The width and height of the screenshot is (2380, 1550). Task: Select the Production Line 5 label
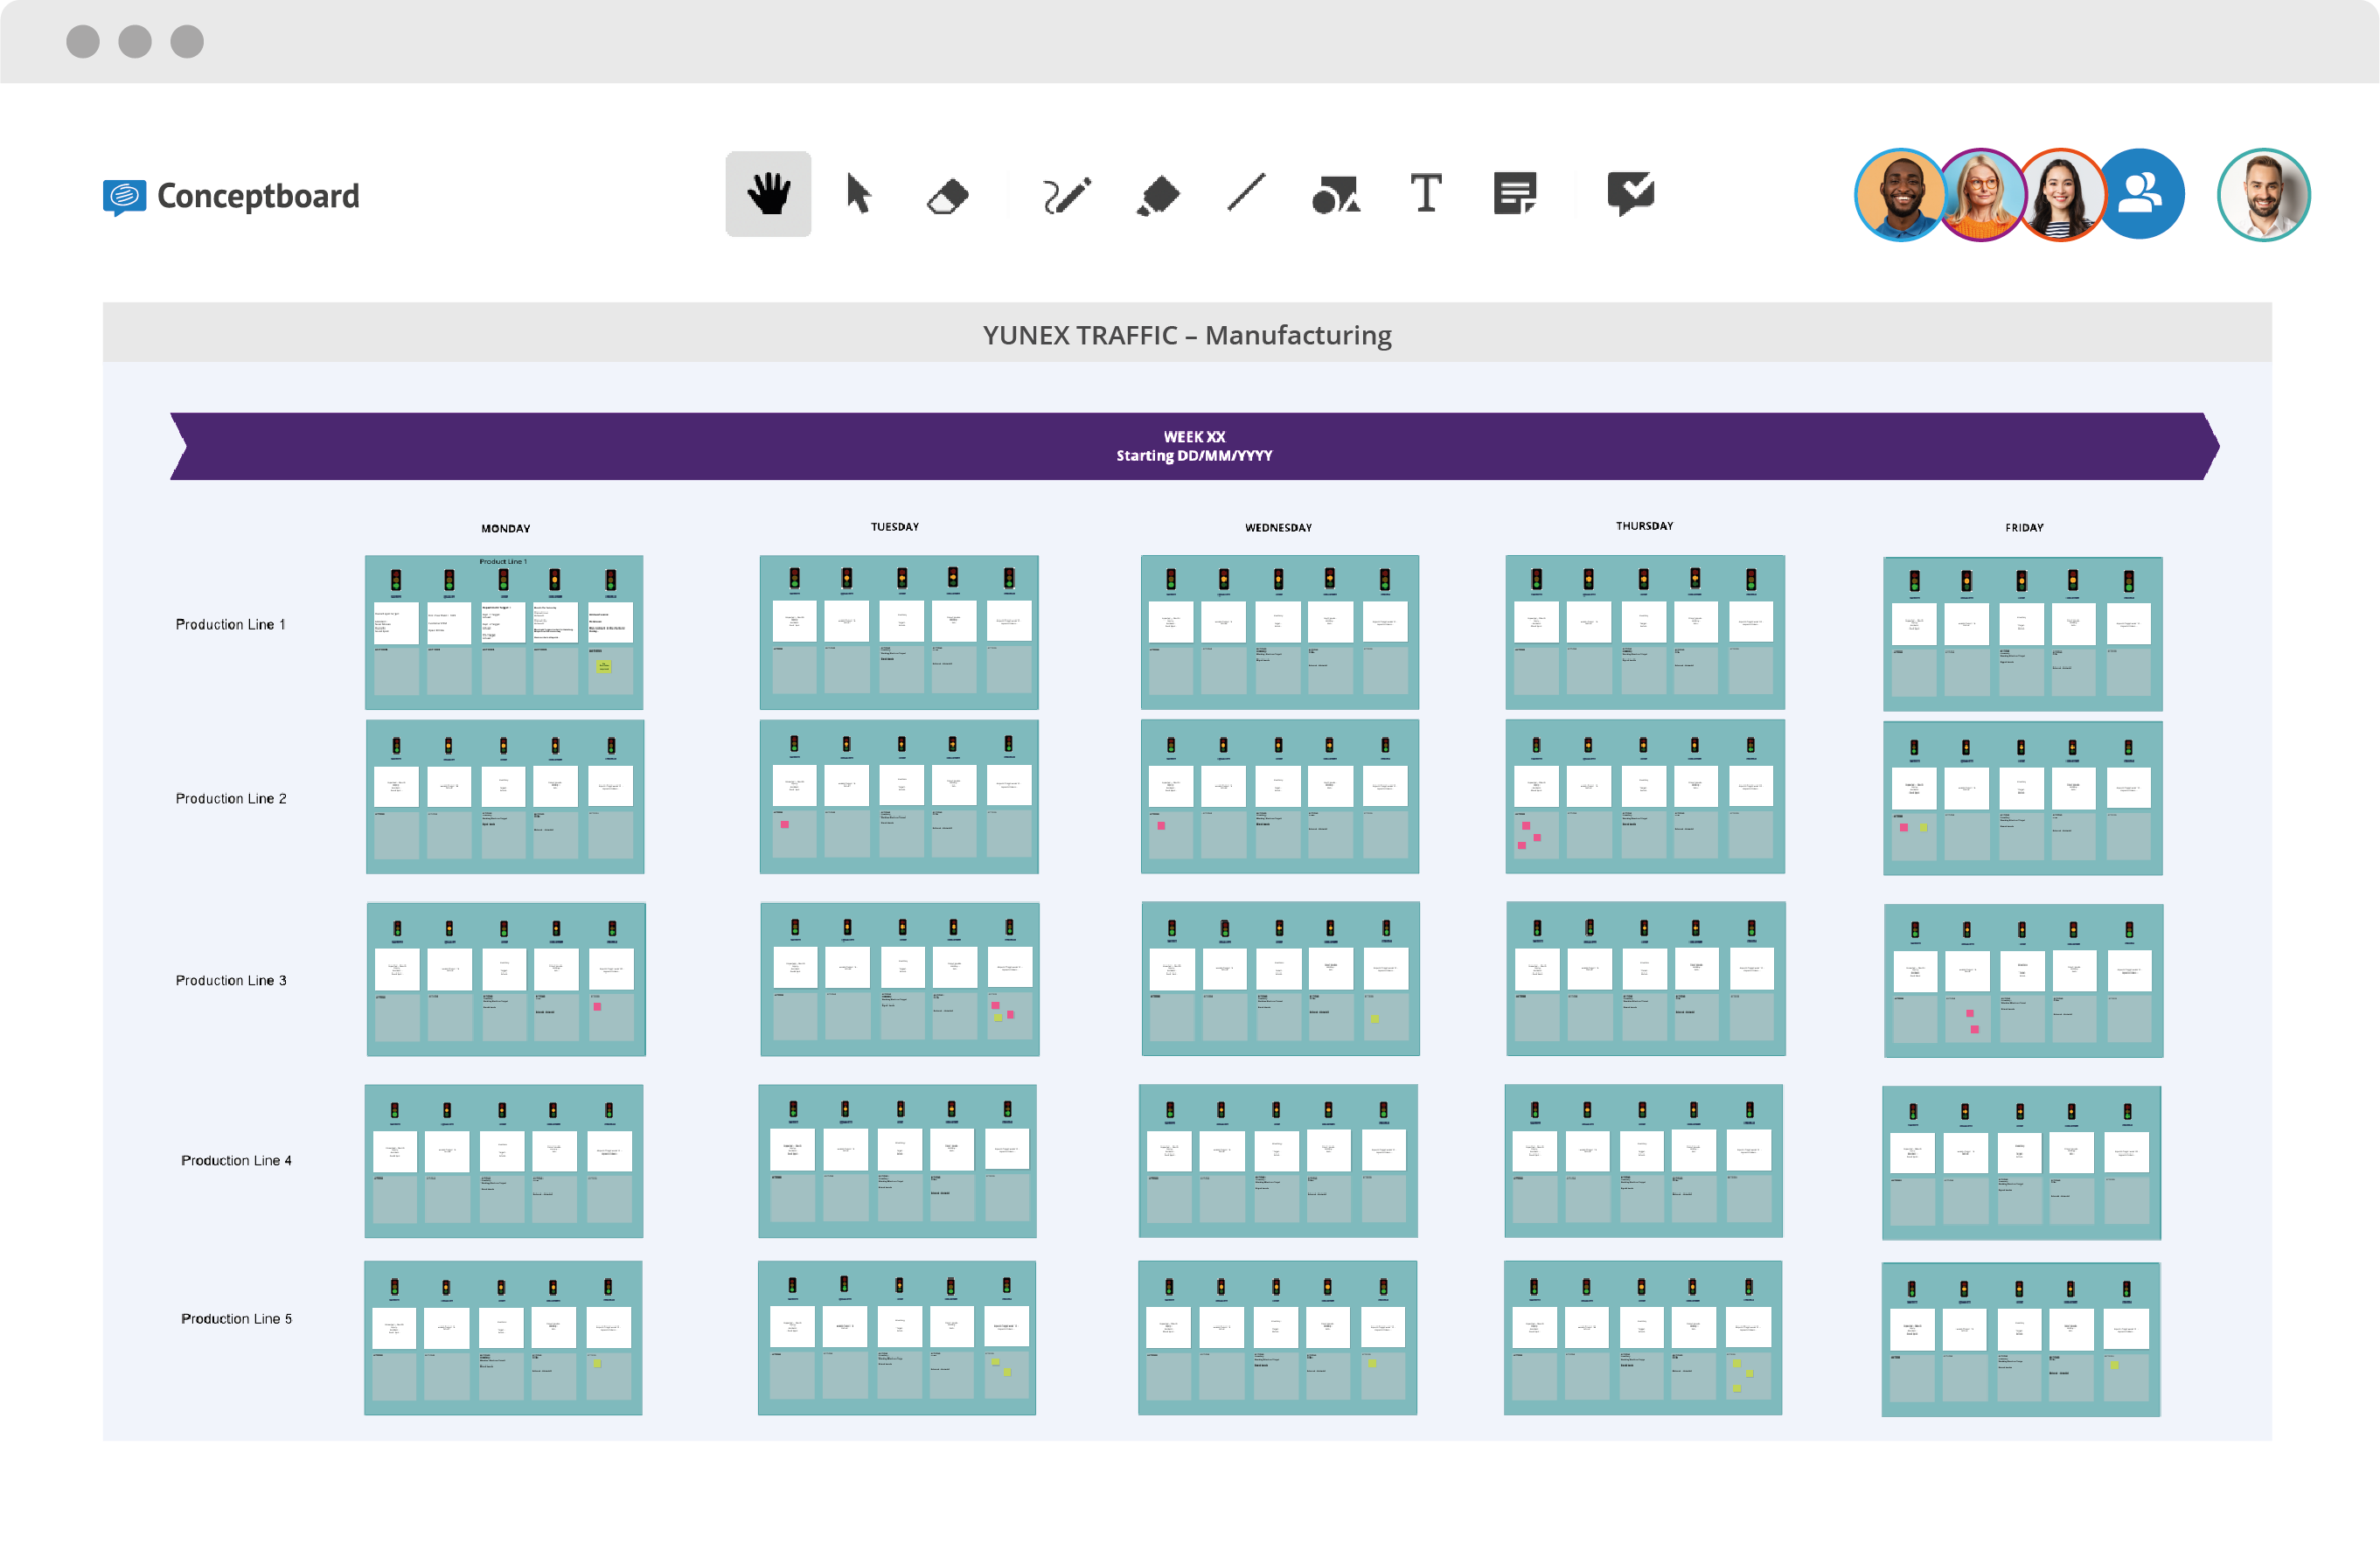click(236, 1318)
